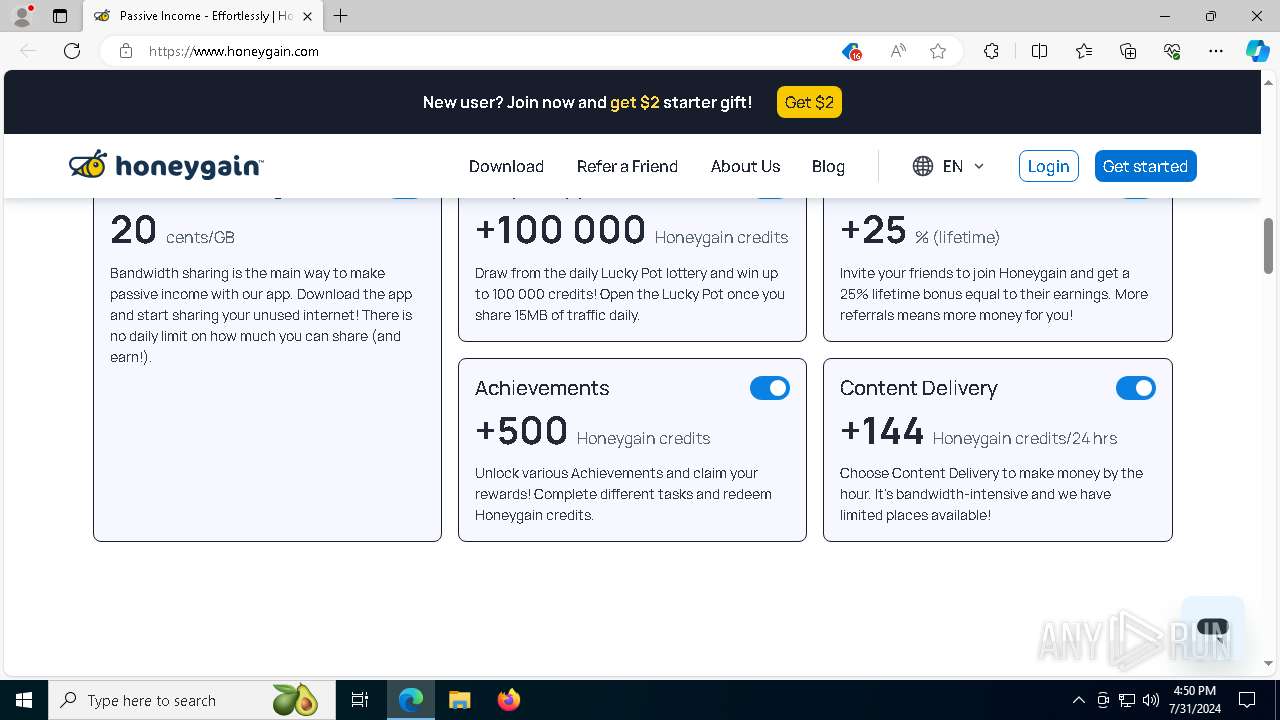Toggle the Content Delivery switch
1280x720 pixels.
pos(1136,388)
